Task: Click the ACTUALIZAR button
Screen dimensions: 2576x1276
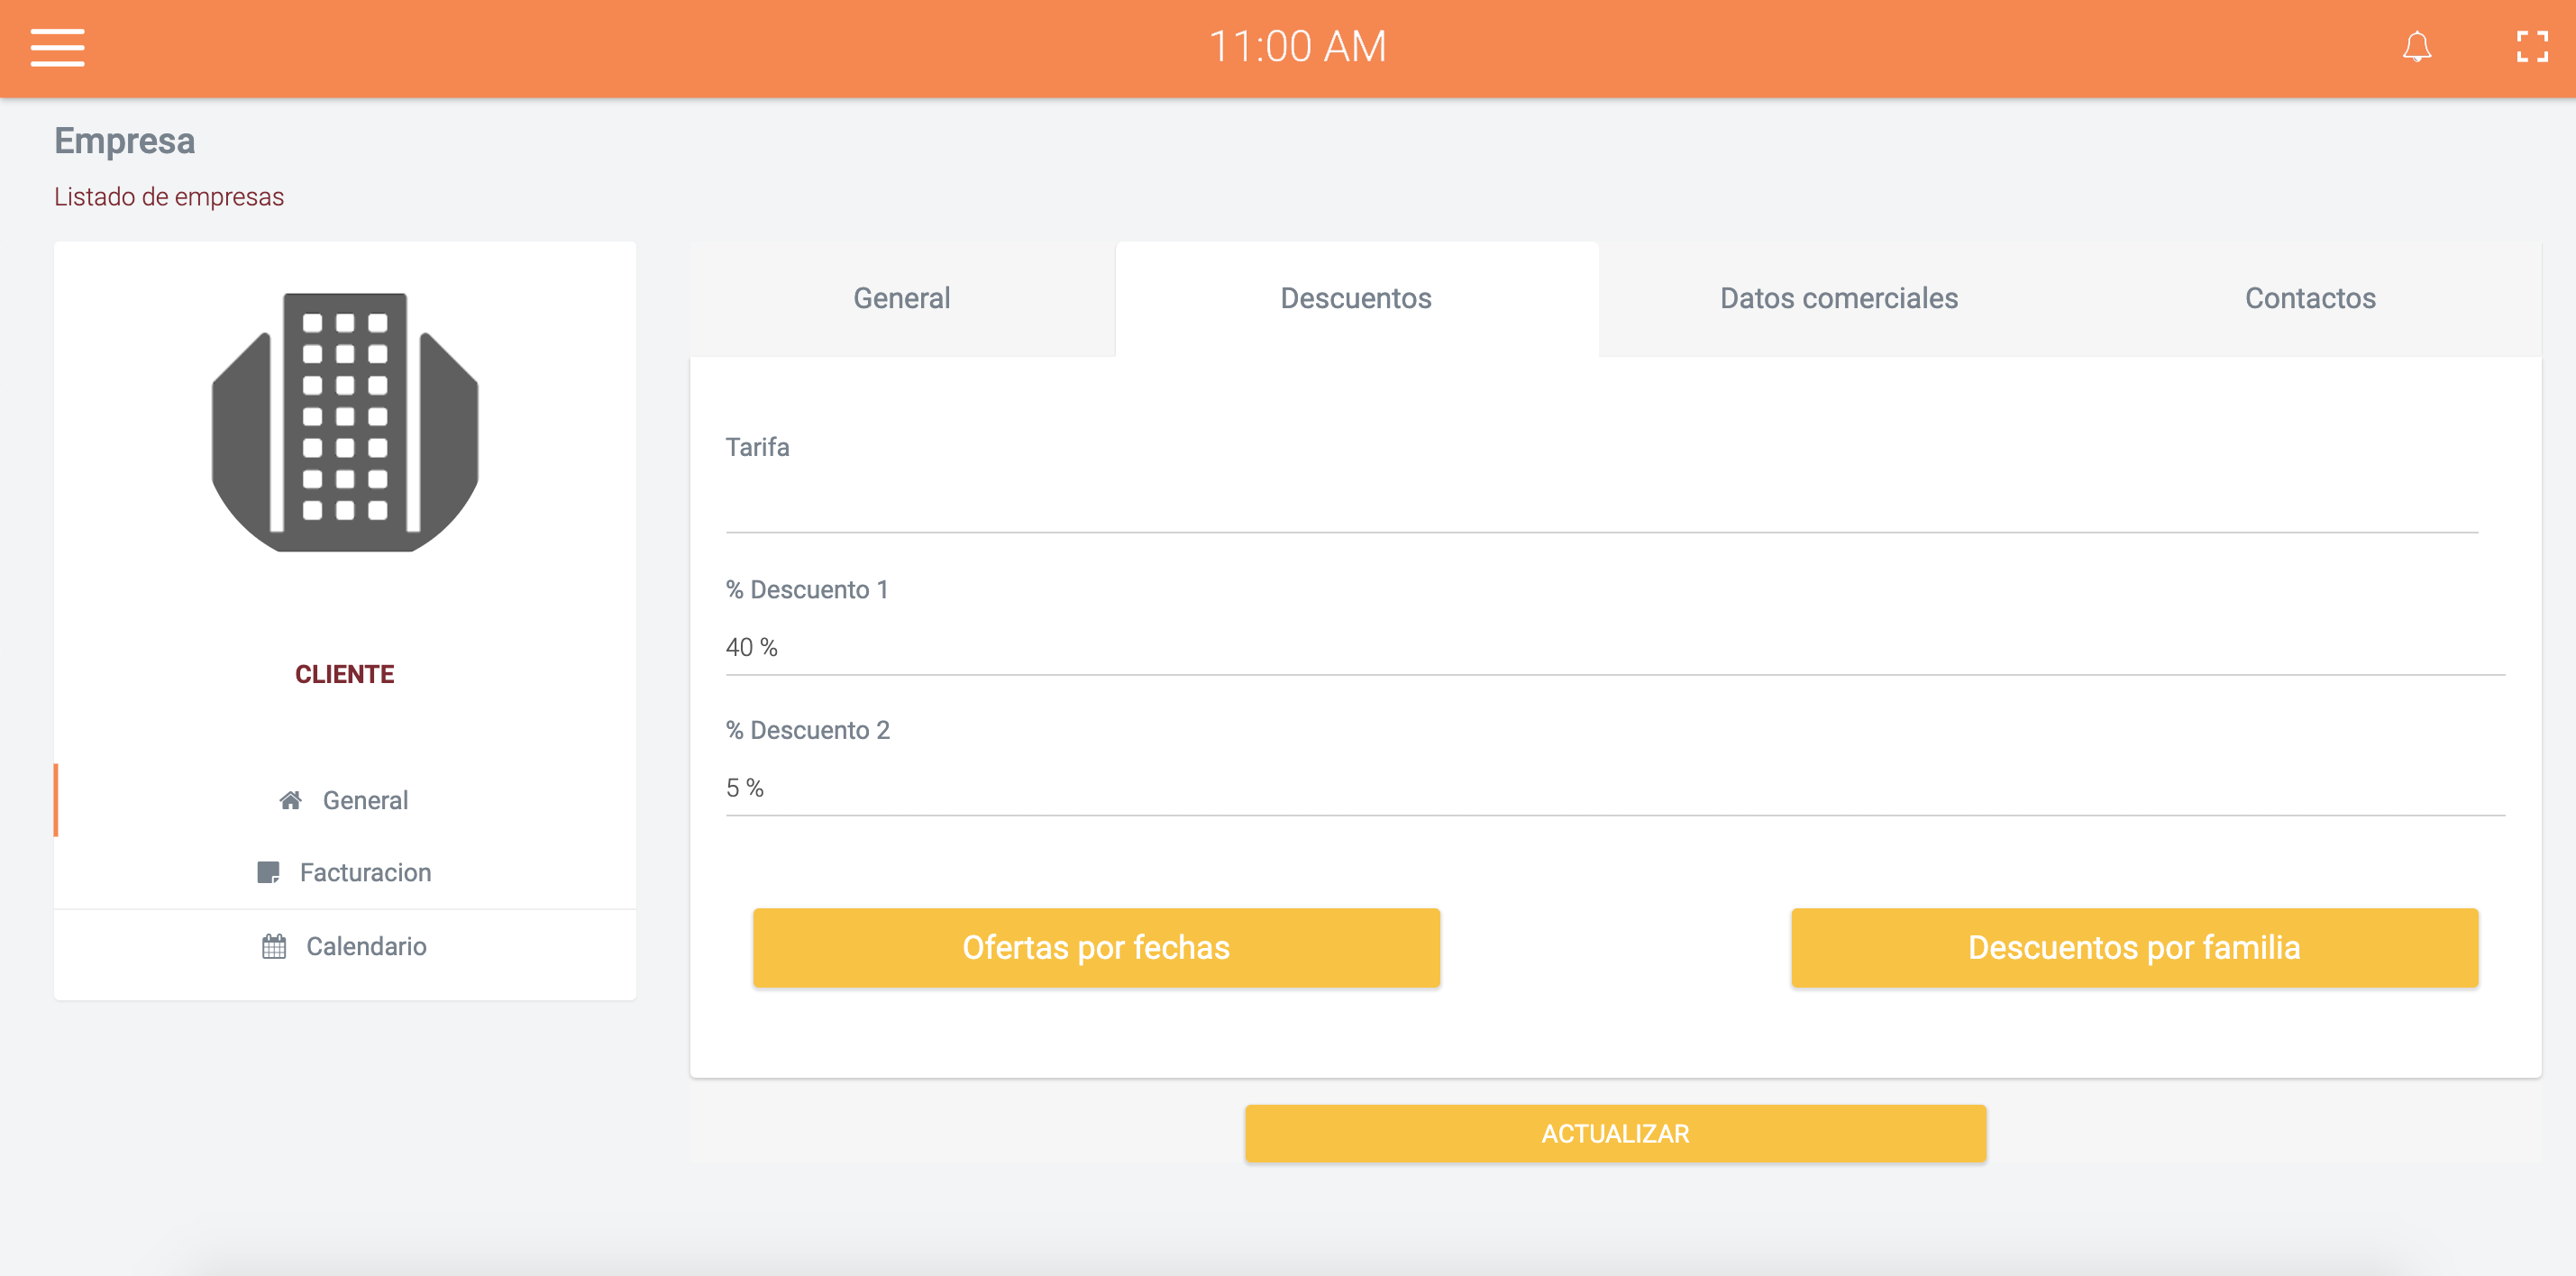Action: pyautogui.click(x=1614, y=1133)
